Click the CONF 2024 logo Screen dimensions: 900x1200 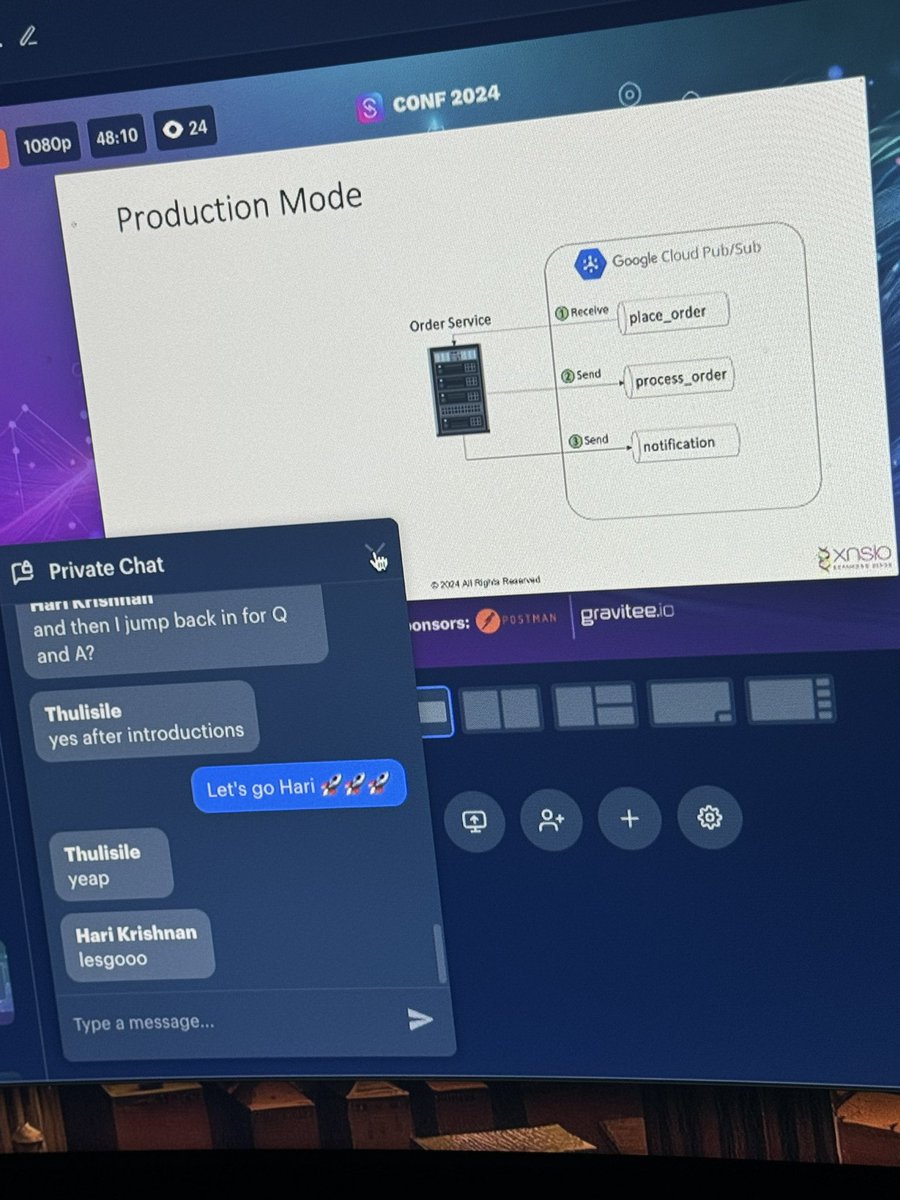[427, 103]
